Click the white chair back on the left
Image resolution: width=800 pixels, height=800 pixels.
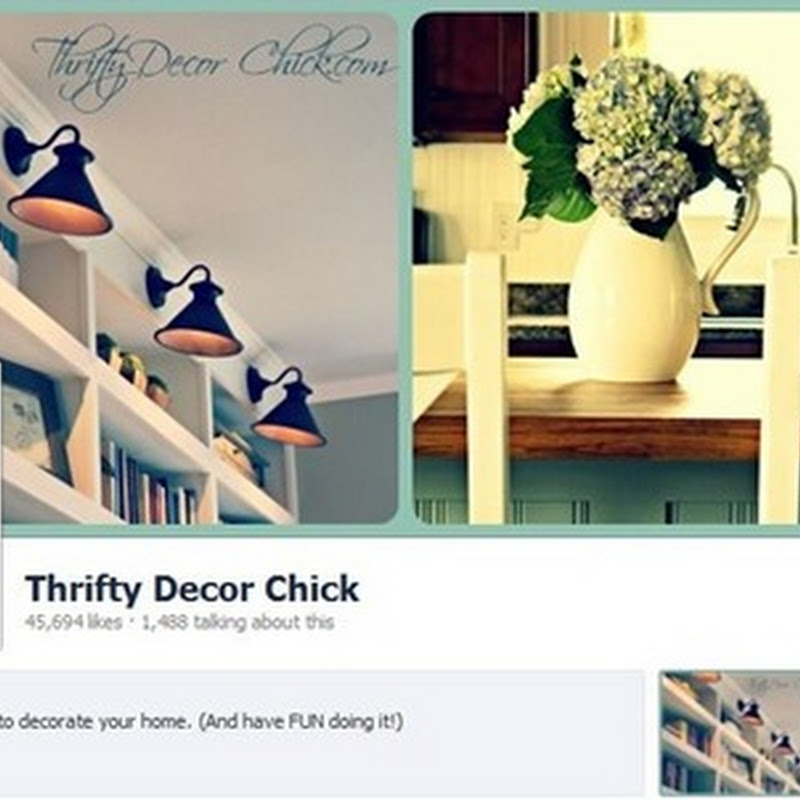pos(486,388)
